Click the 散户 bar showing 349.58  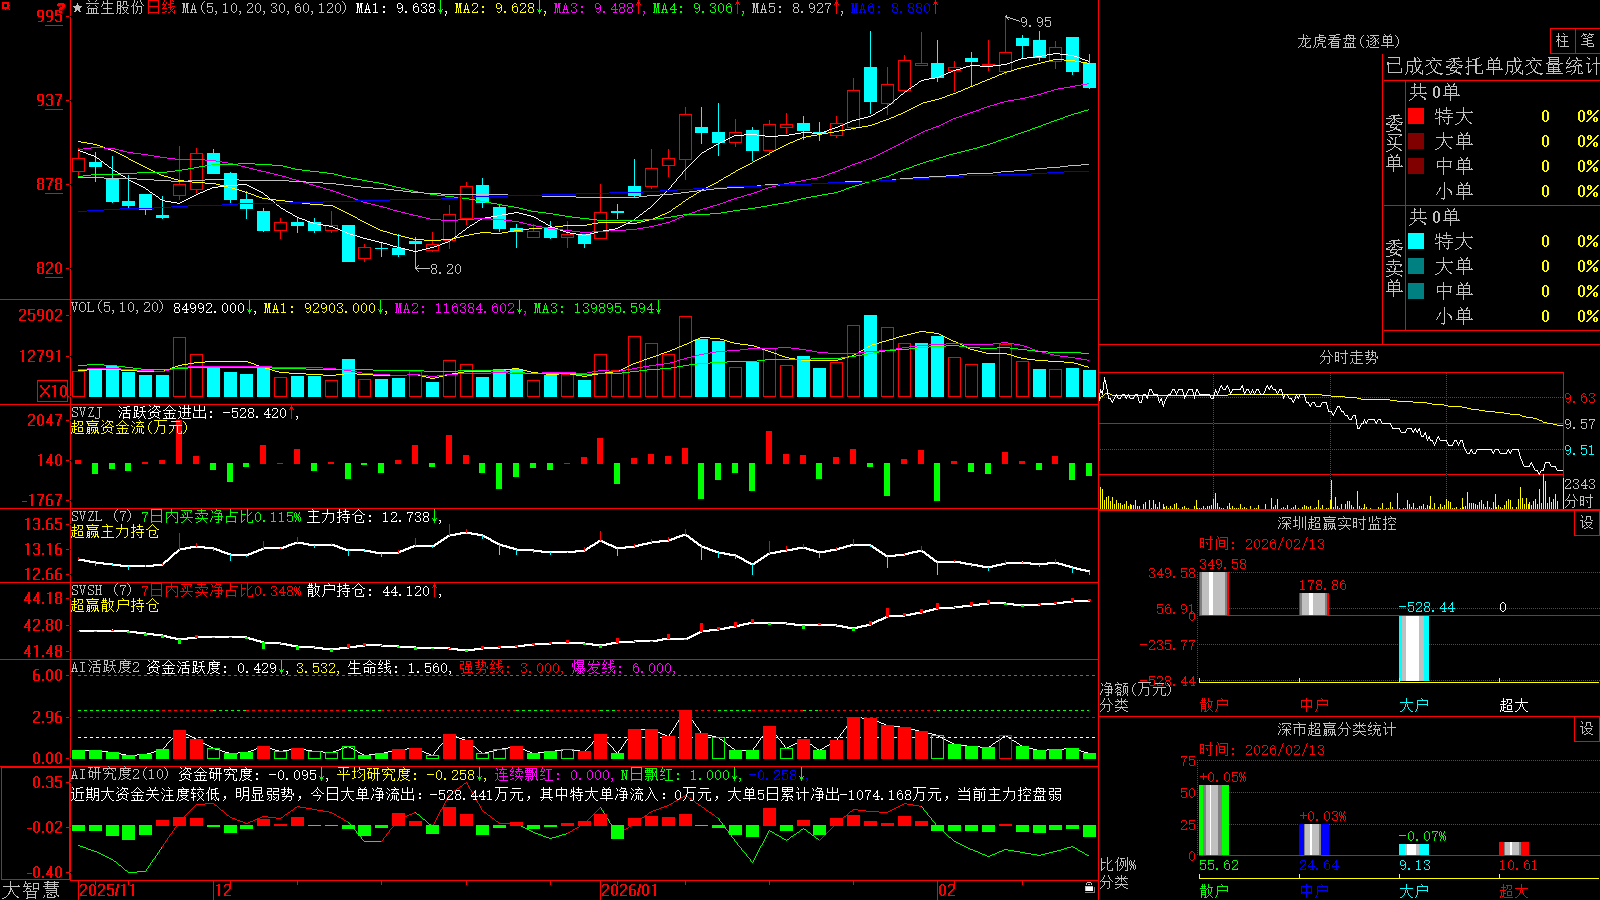(1214, 593)
